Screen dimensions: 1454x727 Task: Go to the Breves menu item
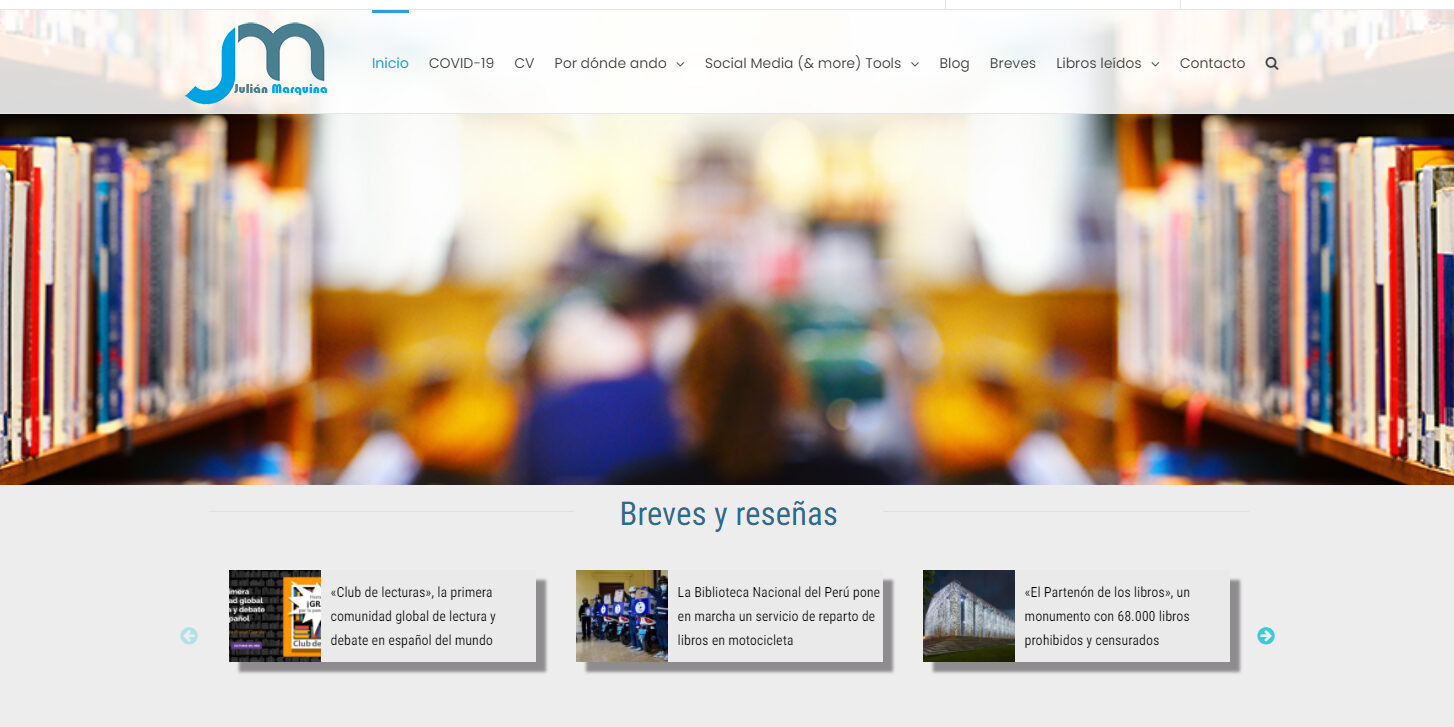1012,63
